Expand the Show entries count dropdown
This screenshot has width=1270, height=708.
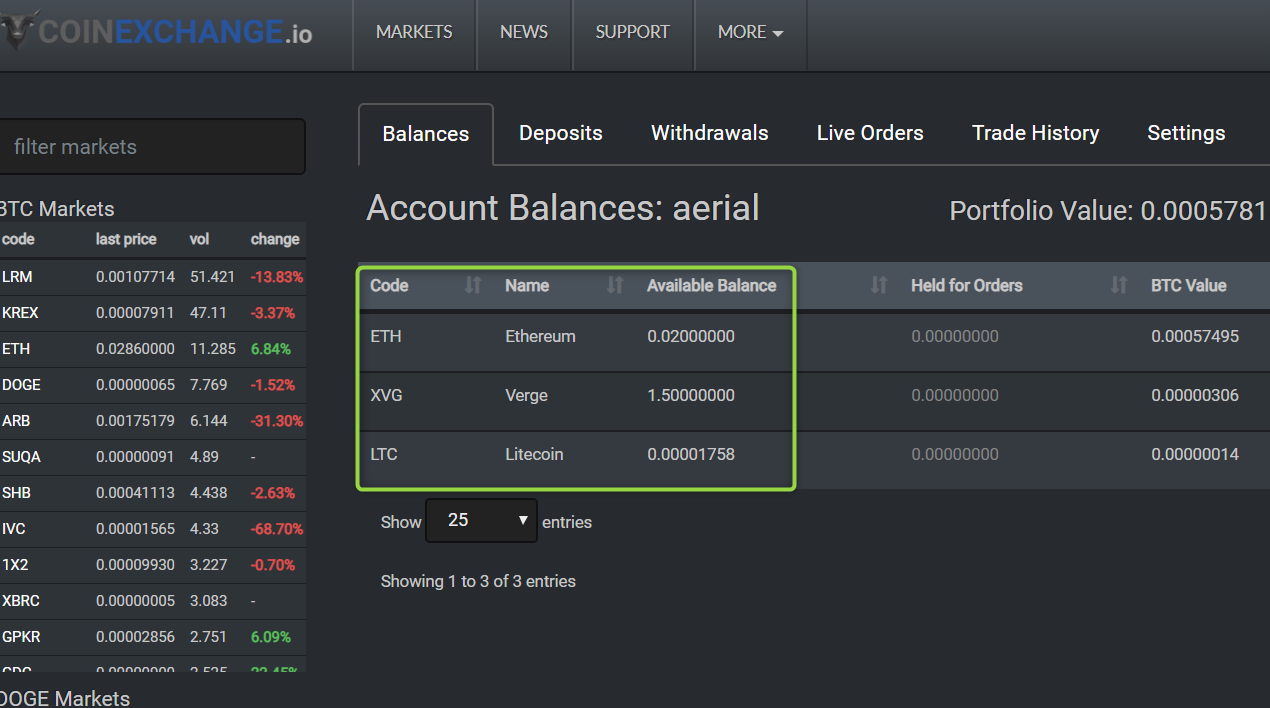481,521
